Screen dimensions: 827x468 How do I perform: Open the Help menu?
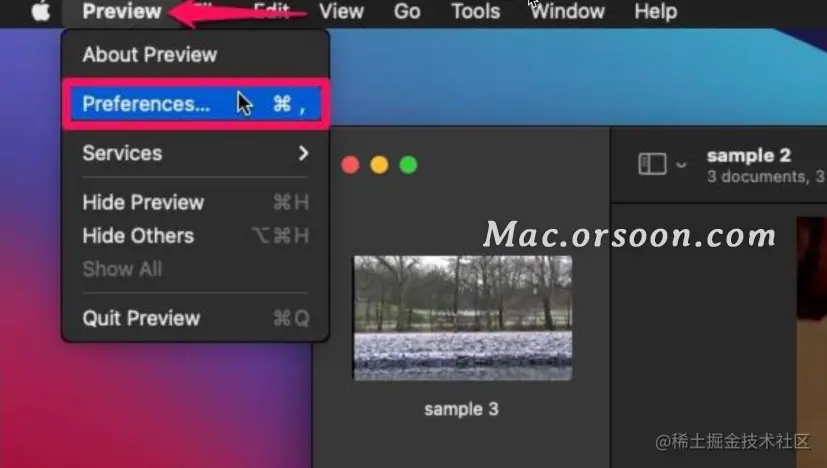(x=656, y=11)
